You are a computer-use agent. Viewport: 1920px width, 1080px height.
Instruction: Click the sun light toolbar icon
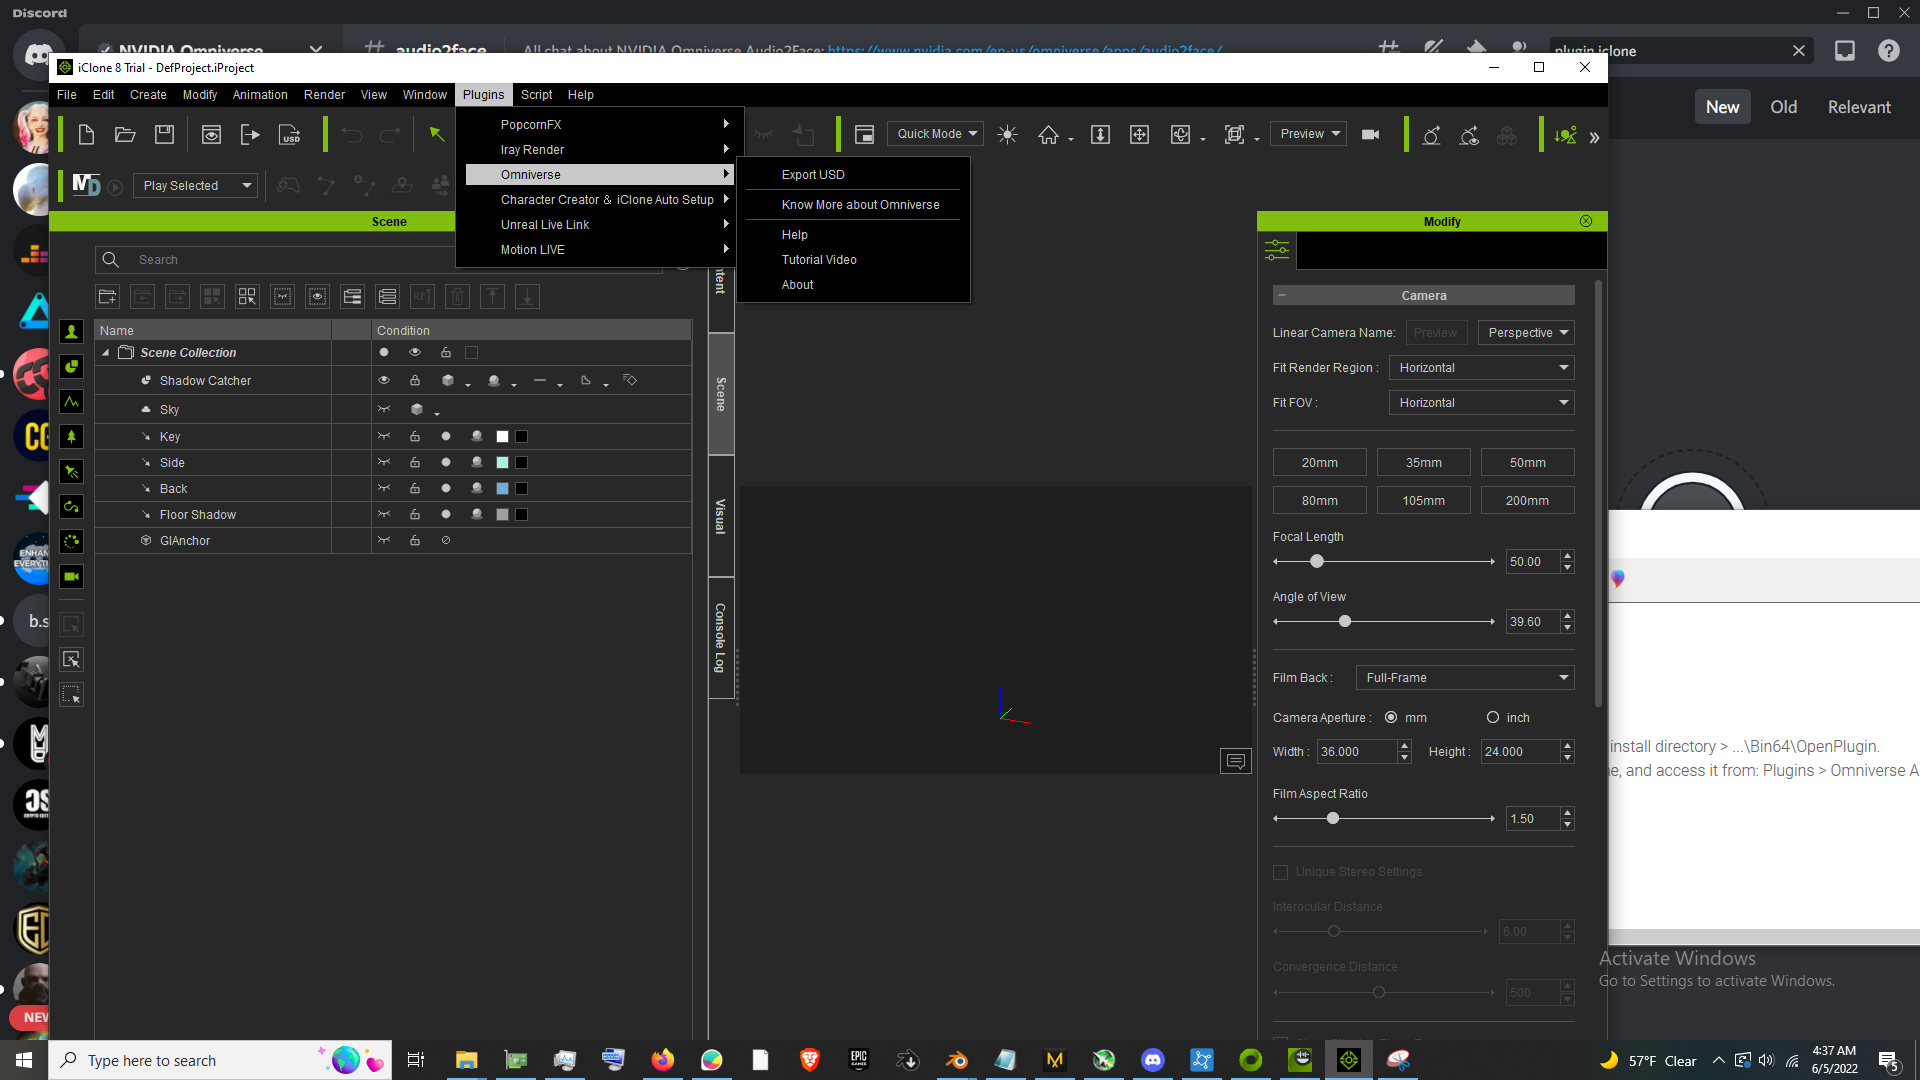point(1007,134)
